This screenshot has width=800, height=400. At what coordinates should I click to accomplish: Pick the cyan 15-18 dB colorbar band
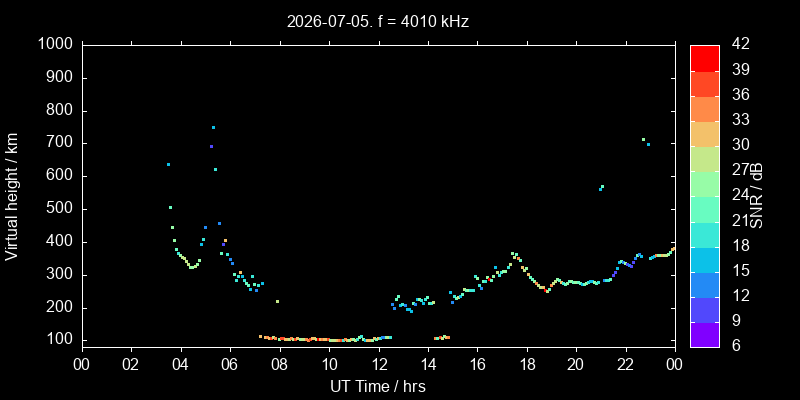[x=705, y=259]
